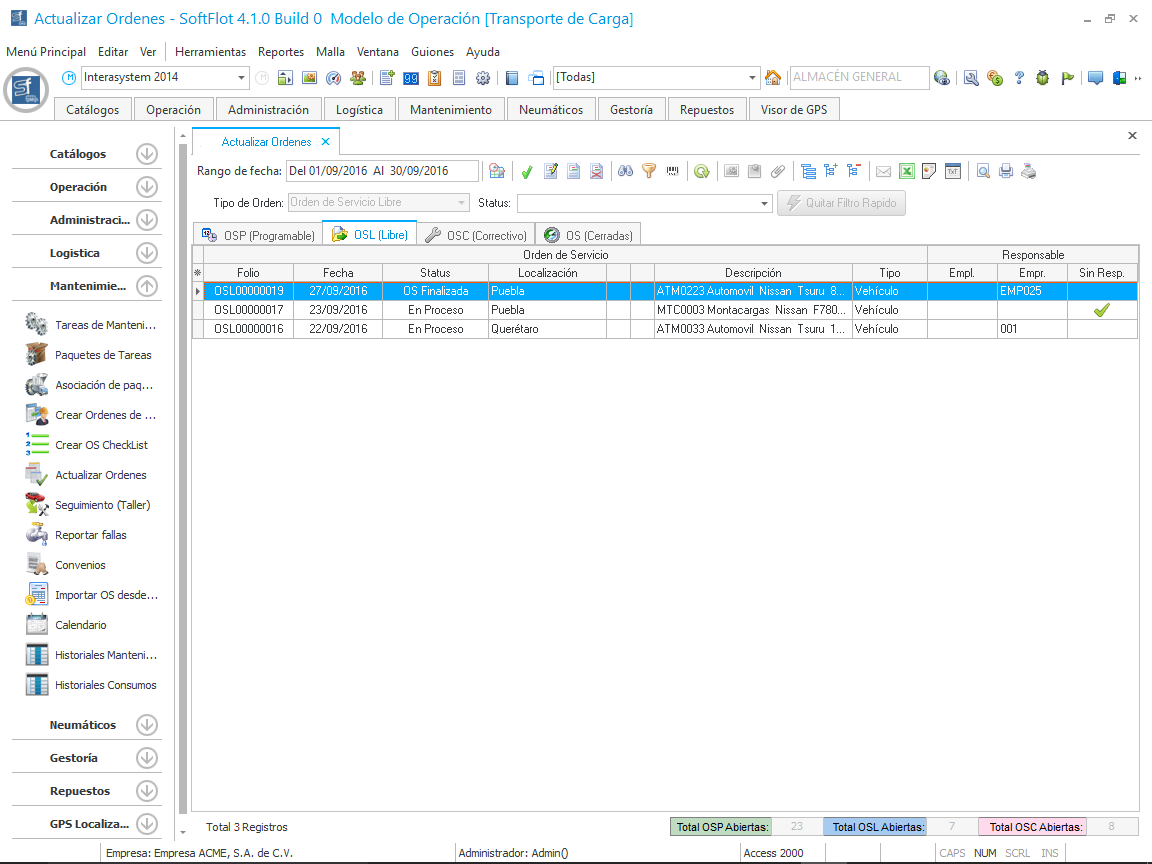Viewport: 1152px width, 864px height.
Task: Click the green checkmark approve icon
Action: pos(527,172)
